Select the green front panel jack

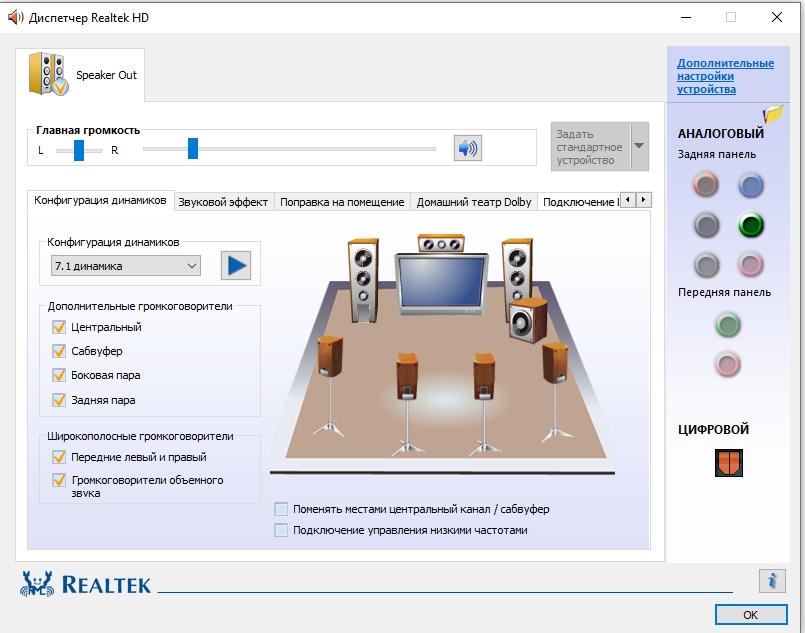(727, 324)
